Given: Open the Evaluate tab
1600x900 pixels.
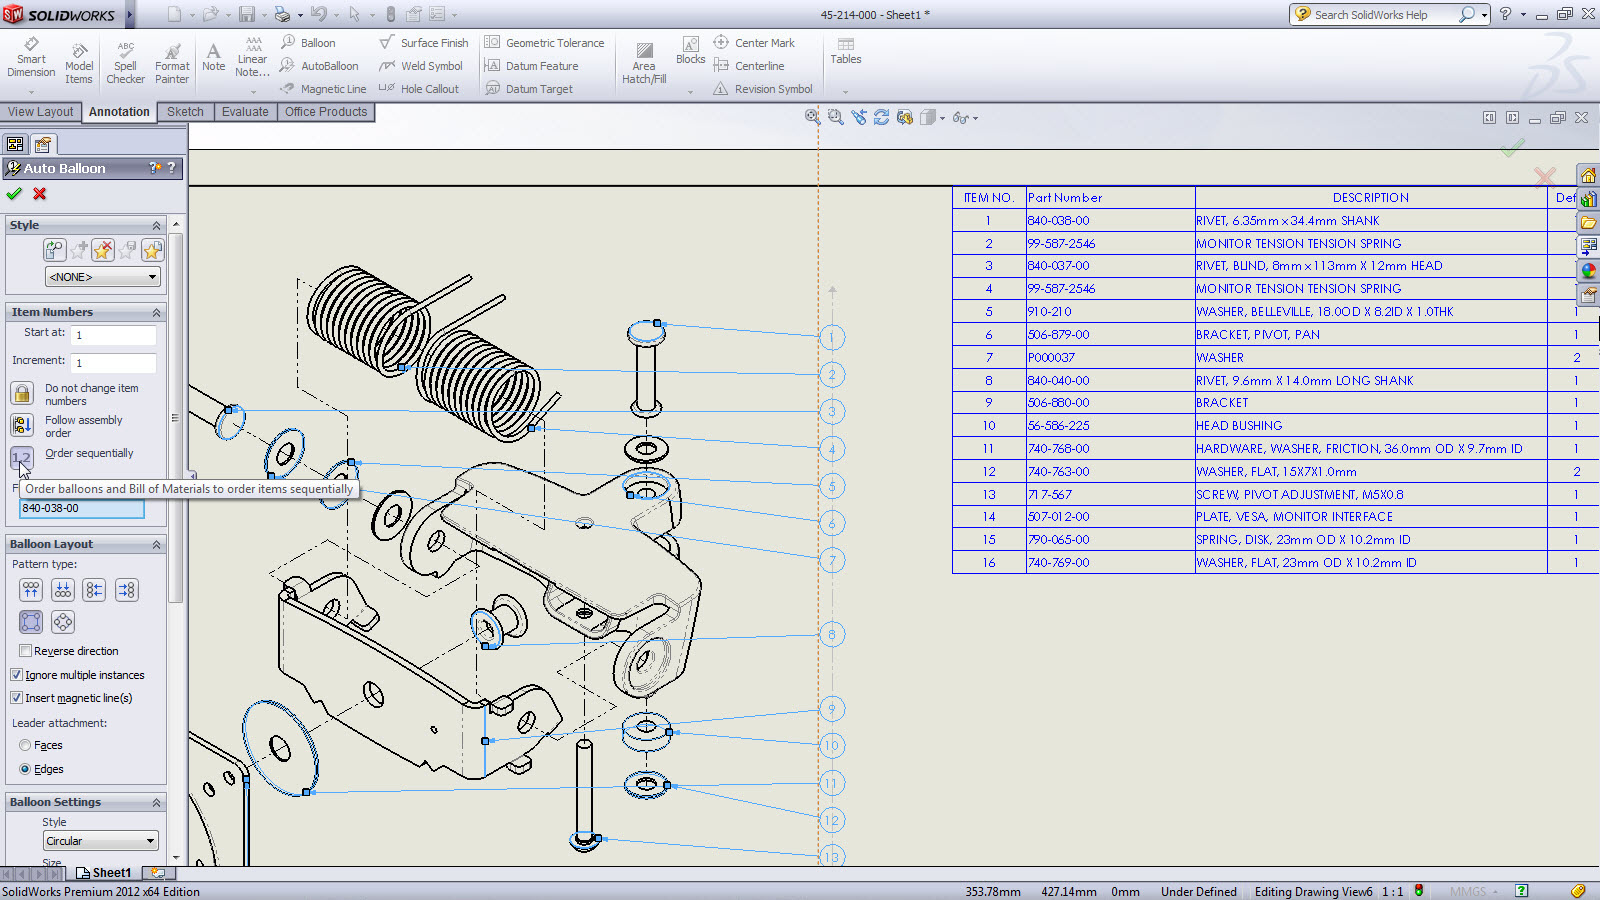Looking at the screenshot, I should (245, 112).
